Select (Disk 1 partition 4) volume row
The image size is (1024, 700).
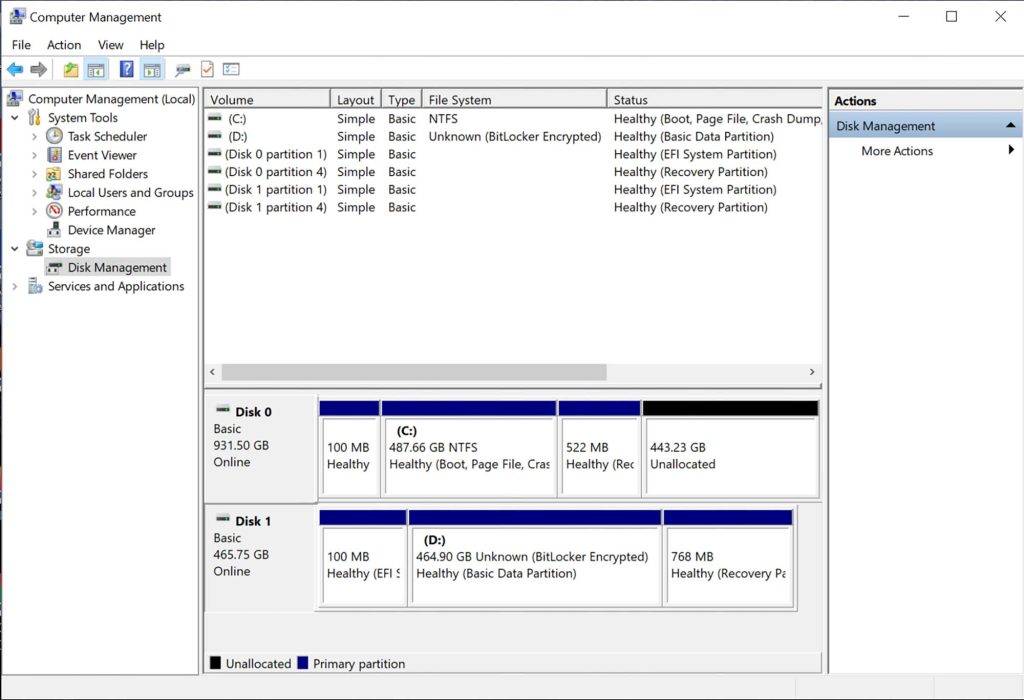[513, 207]
